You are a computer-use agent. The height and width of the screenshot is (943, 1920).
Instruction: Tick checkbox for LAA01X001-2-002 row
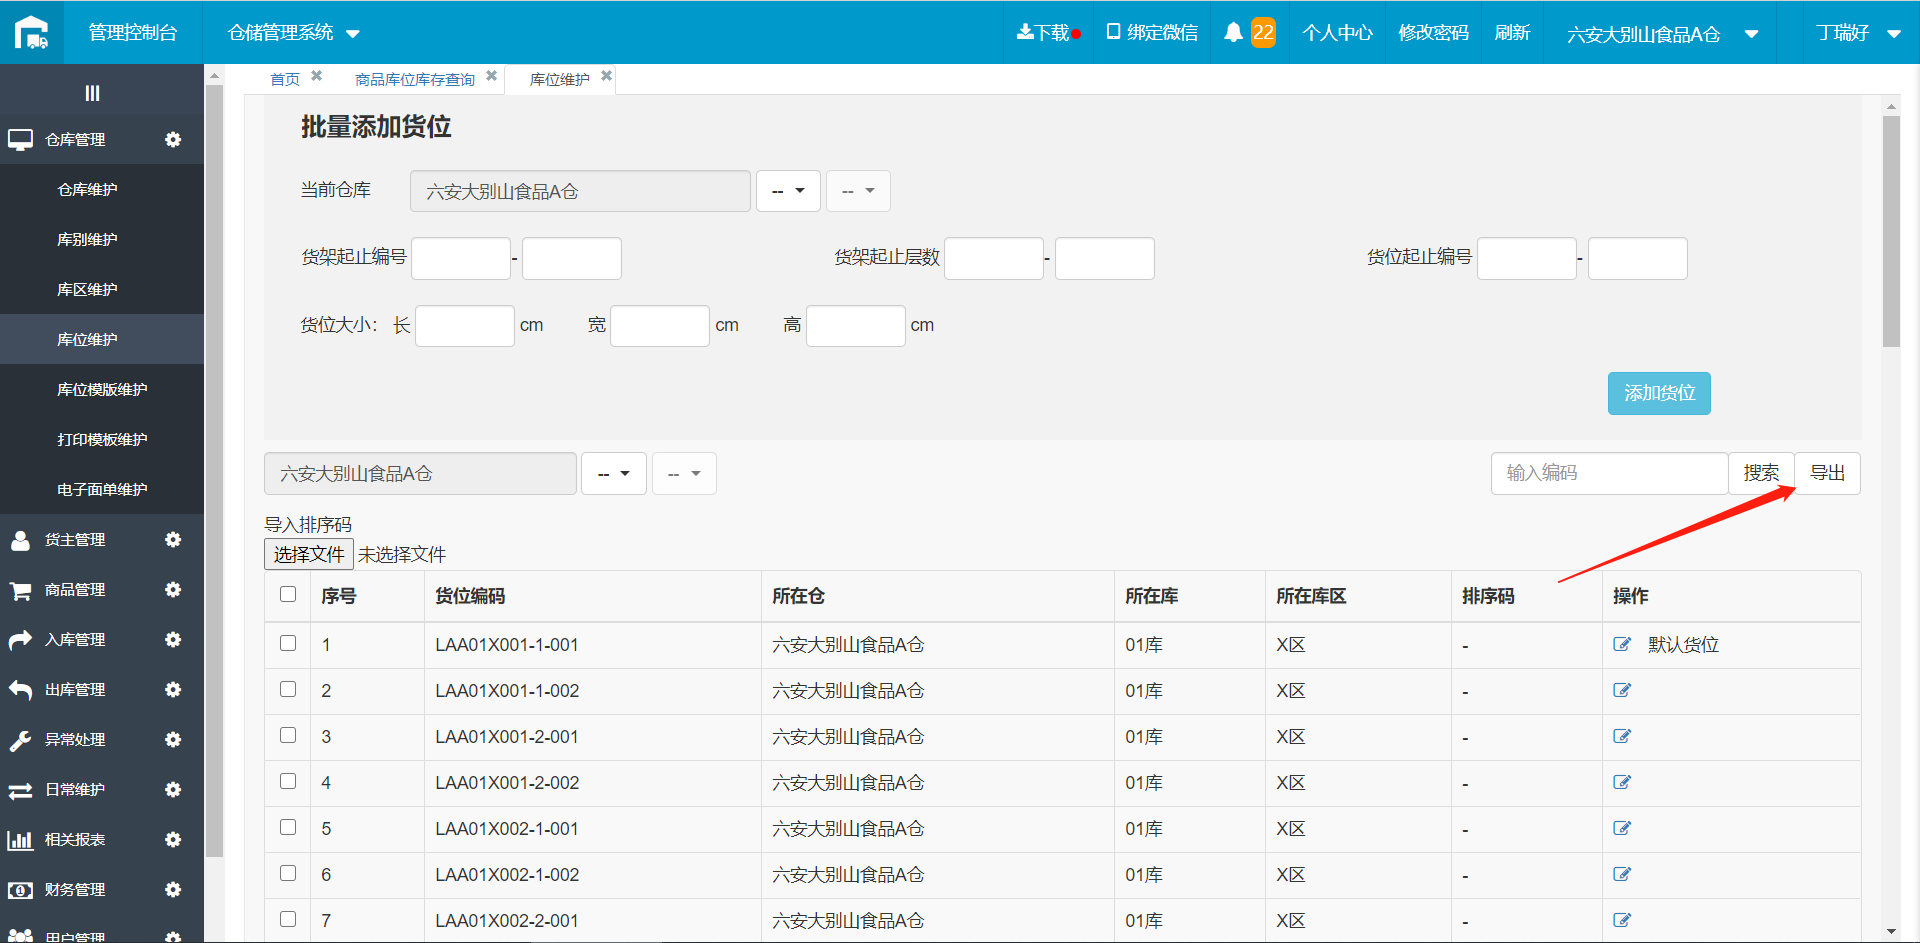point(288,781)
